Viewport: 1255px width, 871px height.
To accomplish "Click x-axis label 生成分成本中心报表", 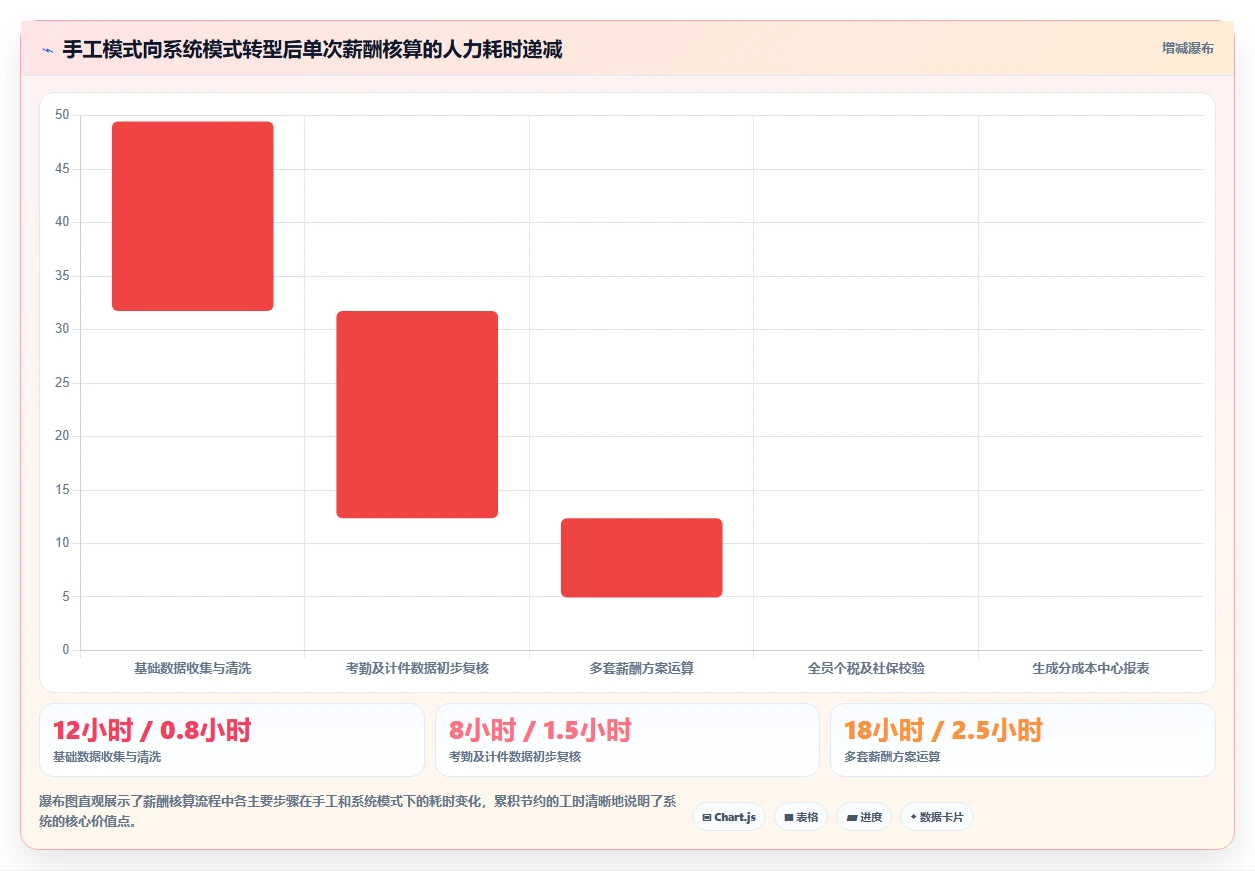I will coord(1090,668).
